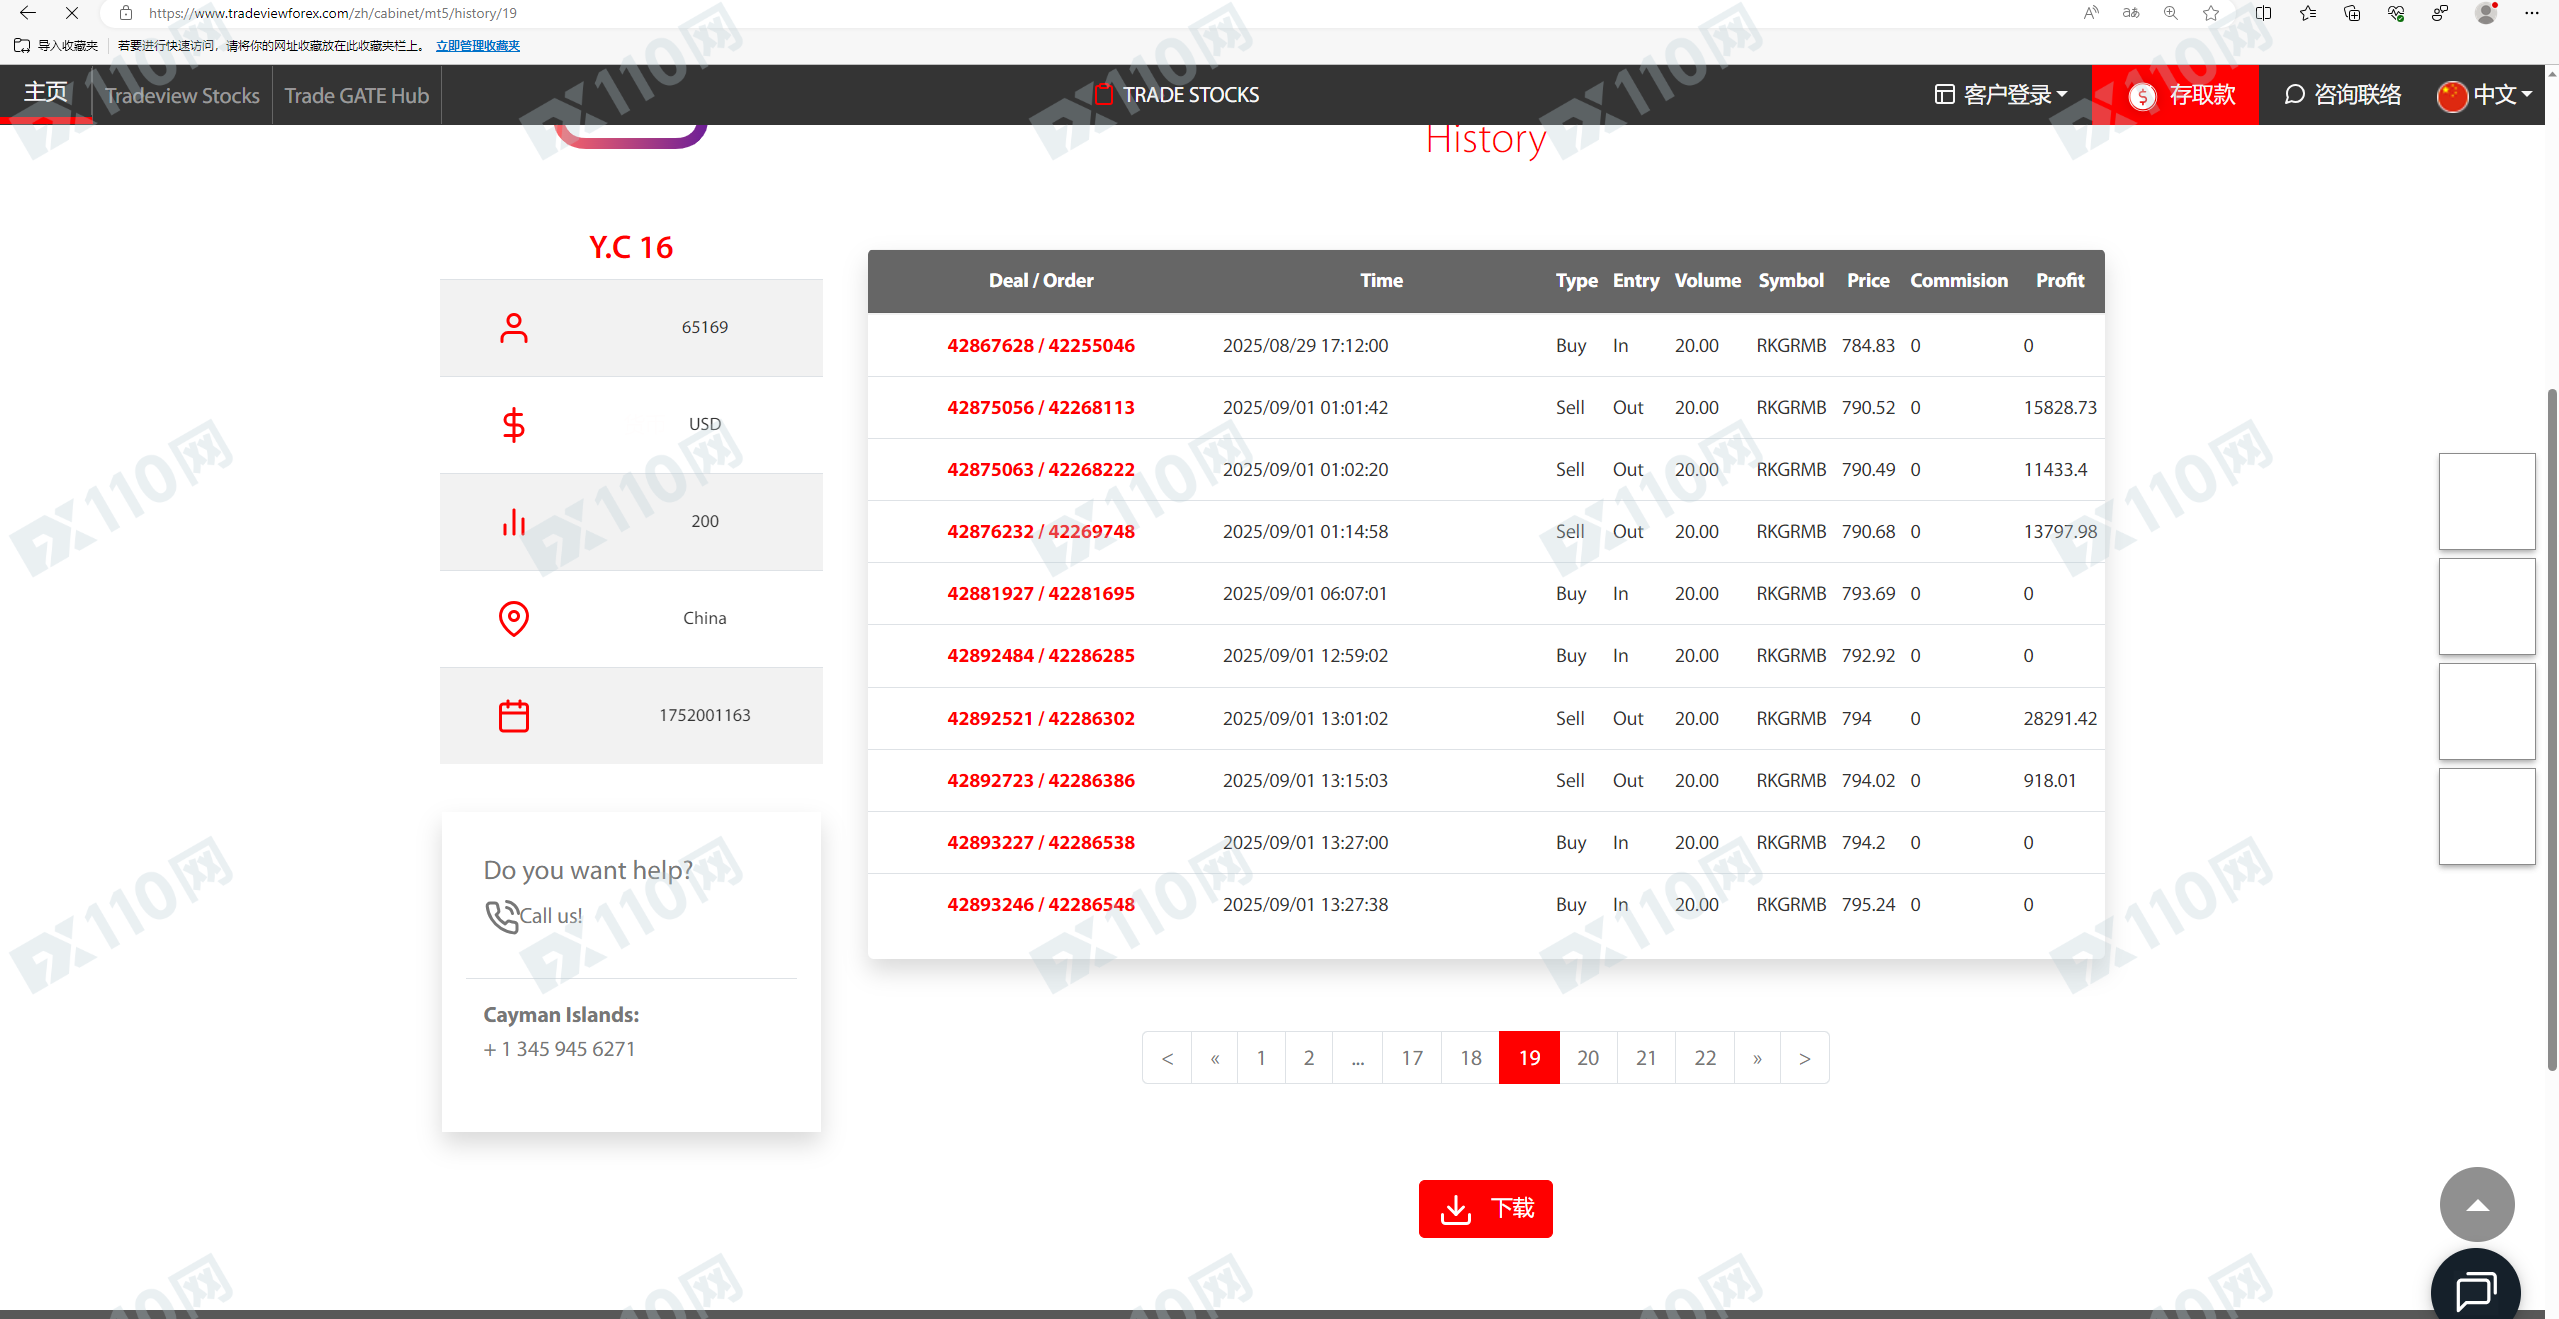The image size is (2559, 1319).
Task: Click the browser favorites star icon
Action: [2211, 13]
